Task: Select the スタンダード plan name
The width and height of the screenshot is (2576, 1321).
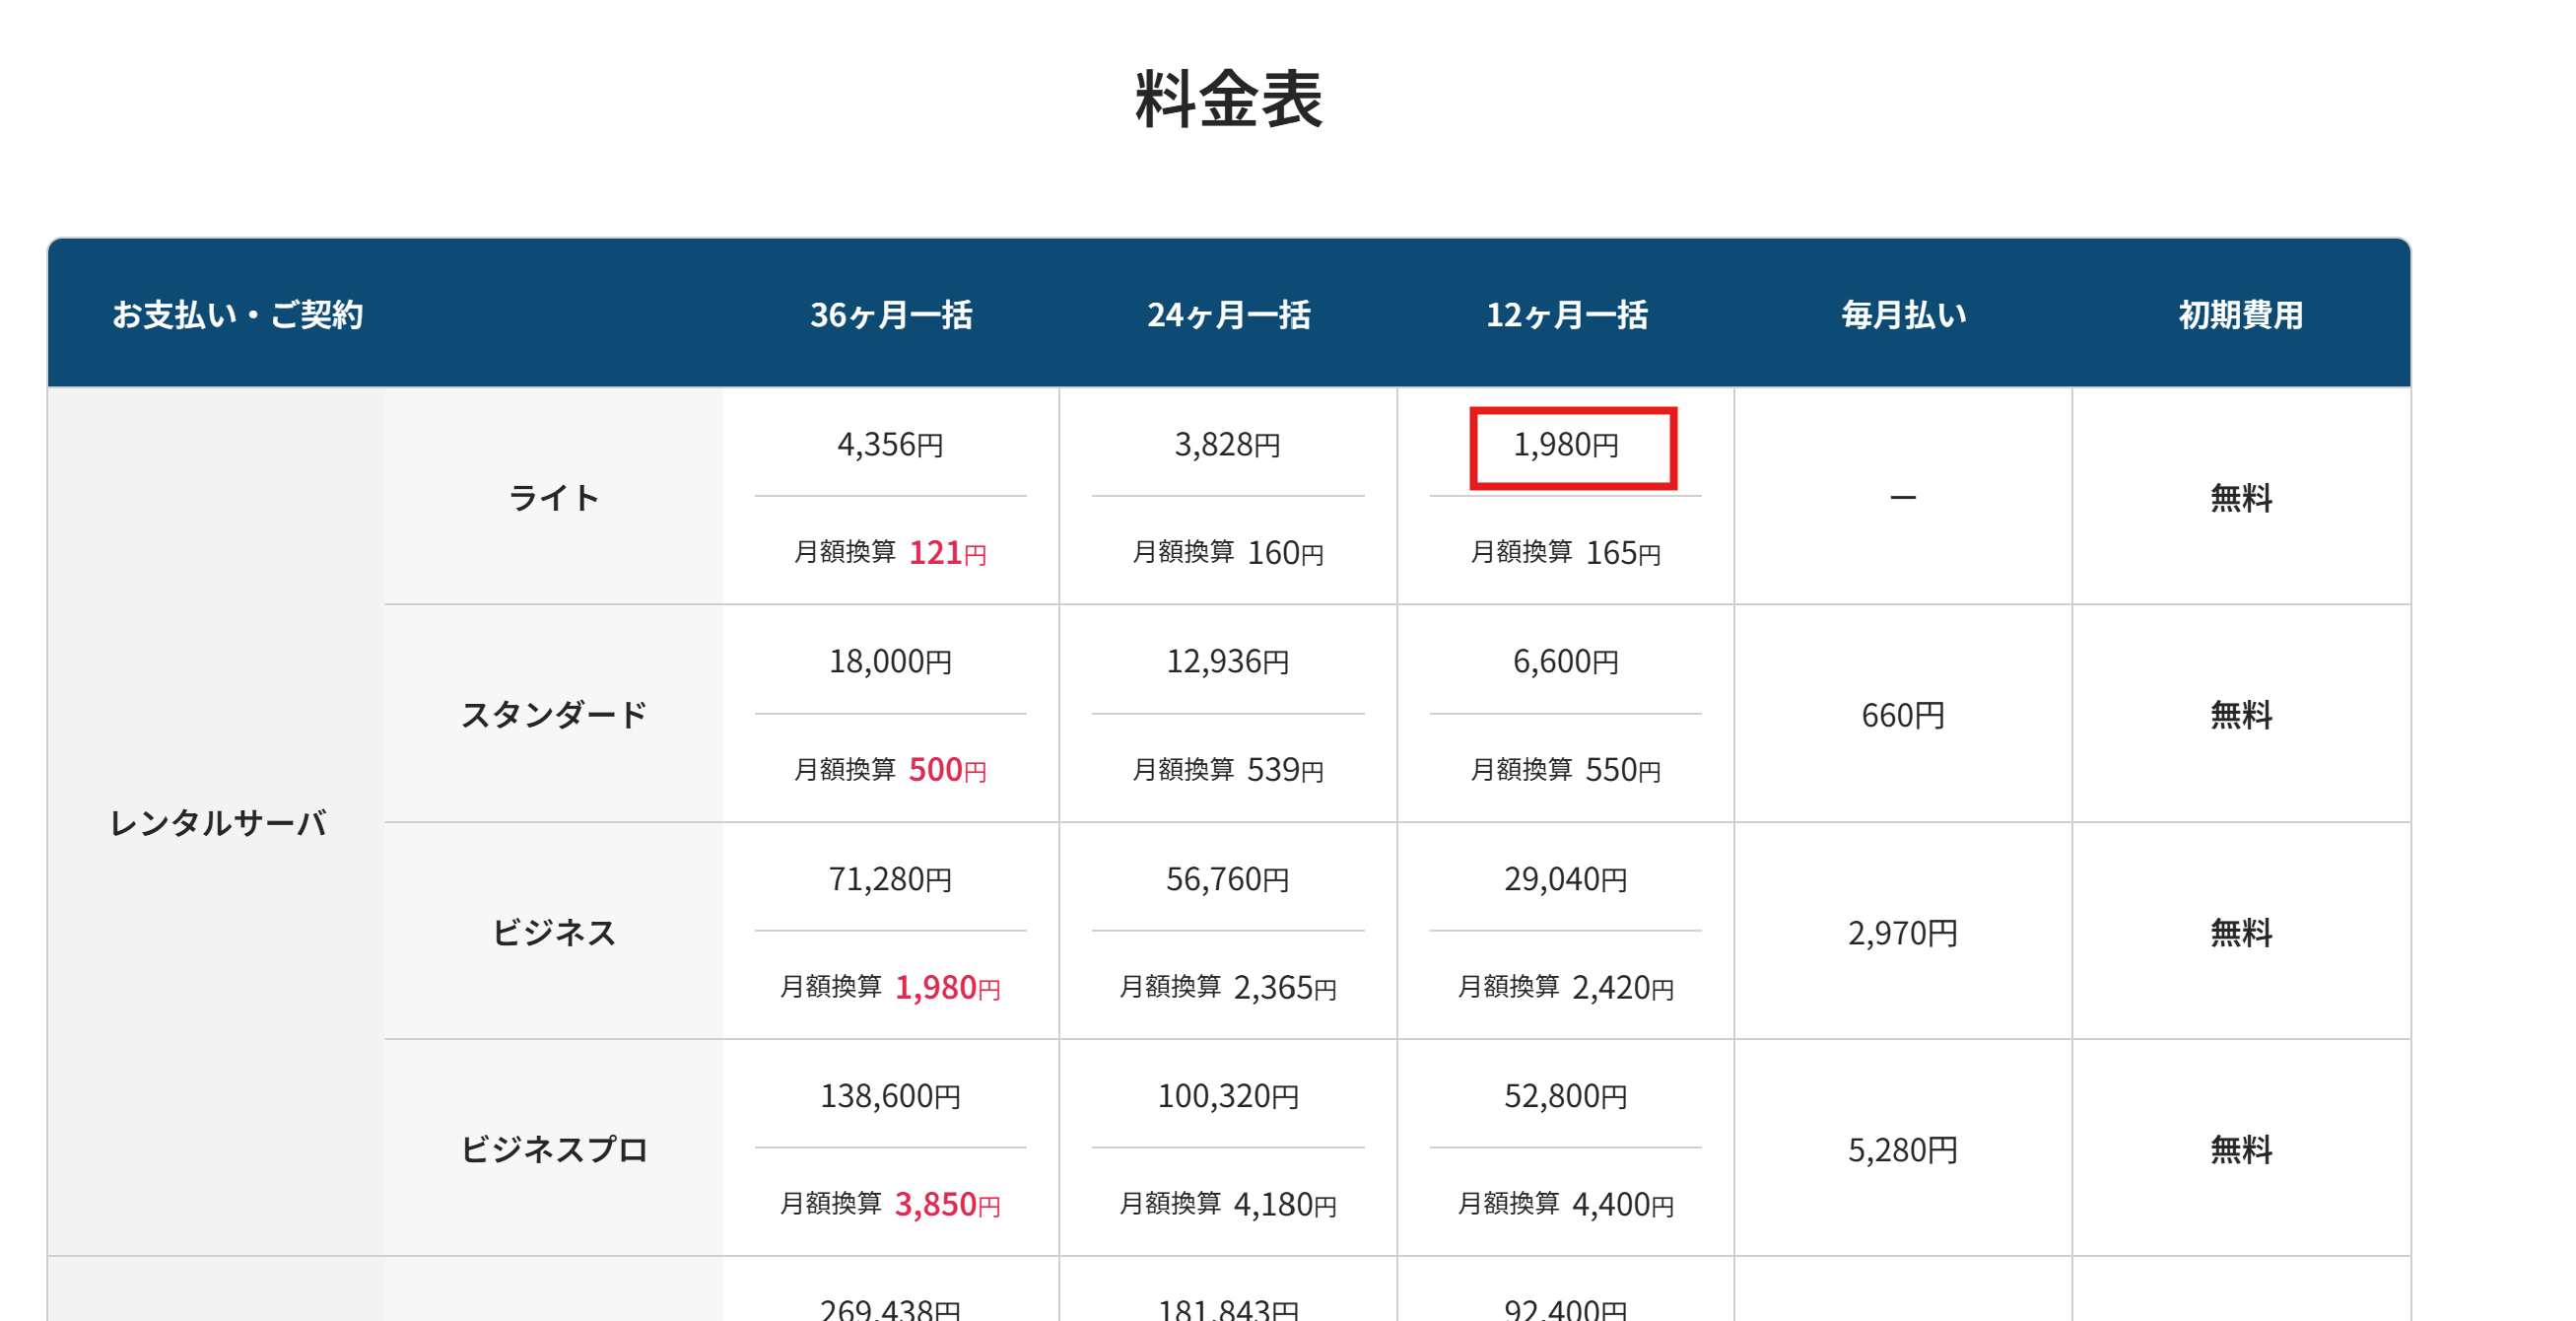Action: tap(554, 715)
